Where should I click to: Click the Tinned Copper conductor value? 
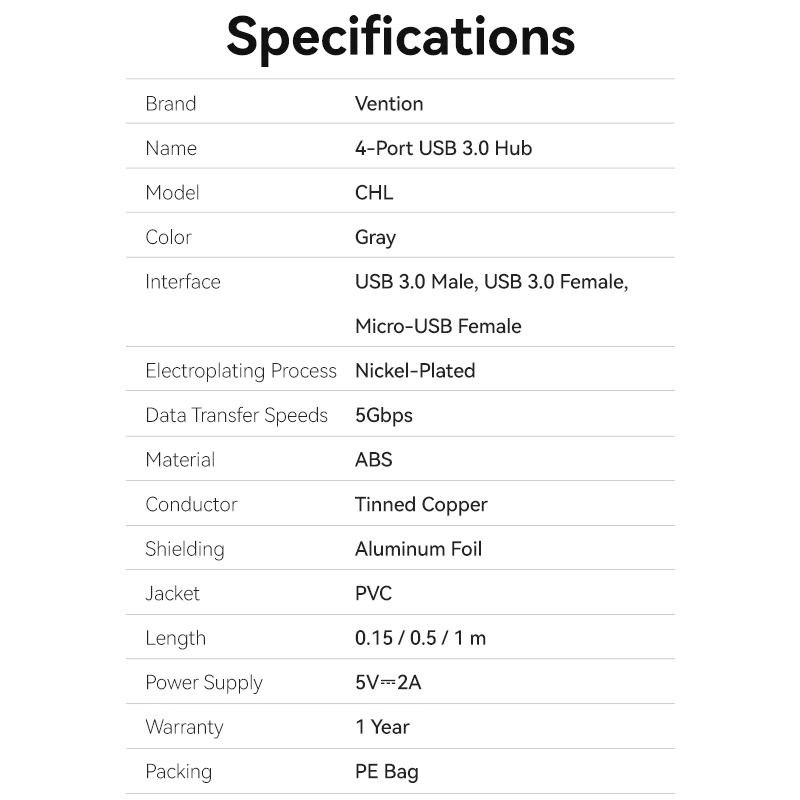point(421,504)
